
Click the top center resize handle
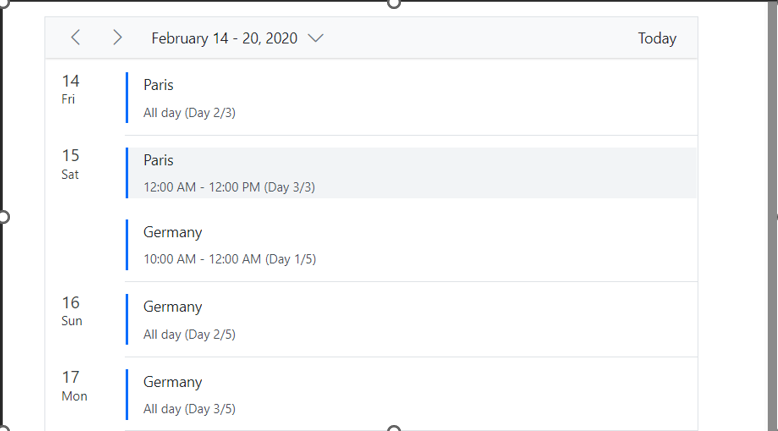pyautogui.click(x=394, y=3)
